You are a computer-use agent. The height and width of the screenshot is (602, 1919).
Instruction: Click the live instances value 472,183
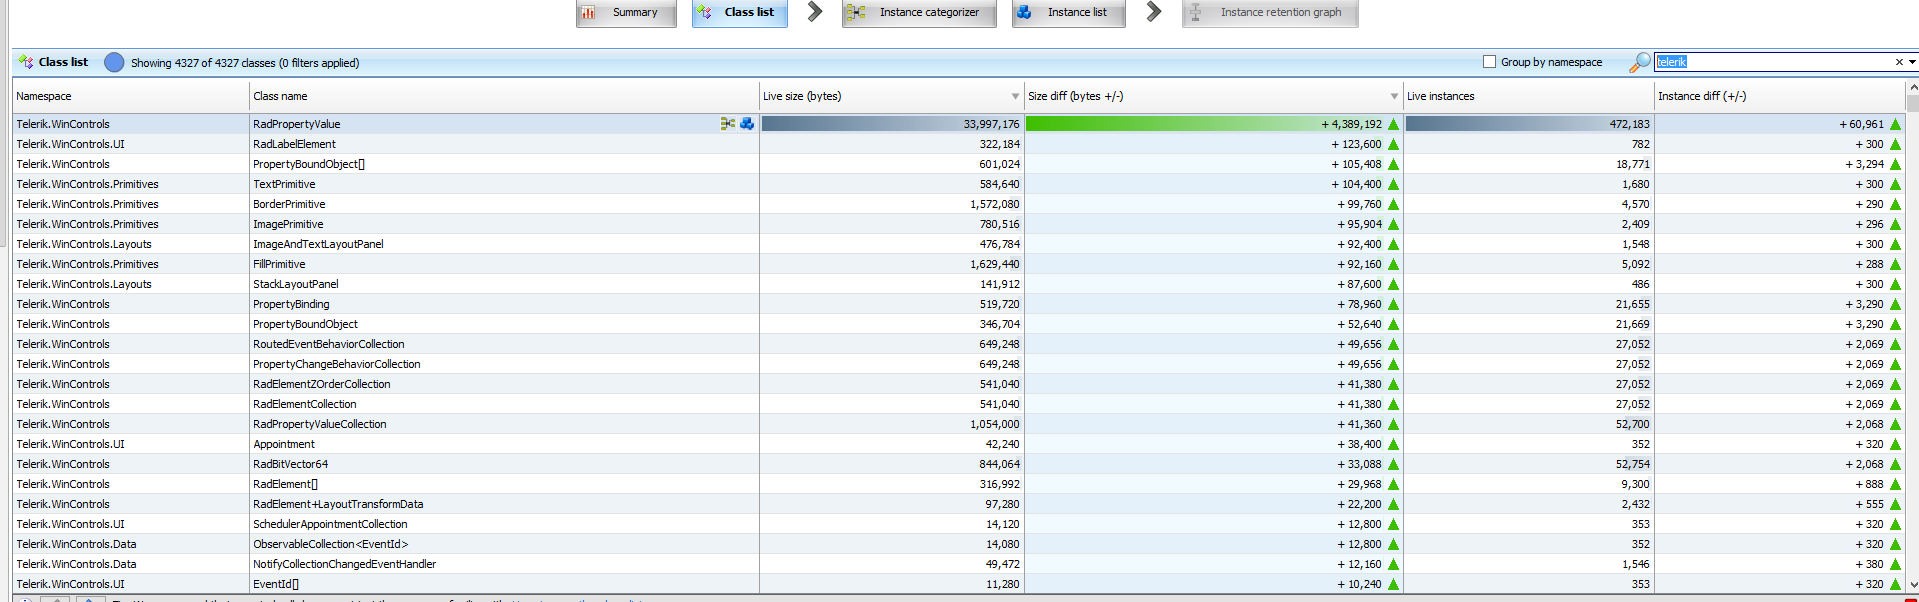coord(1629,124)
